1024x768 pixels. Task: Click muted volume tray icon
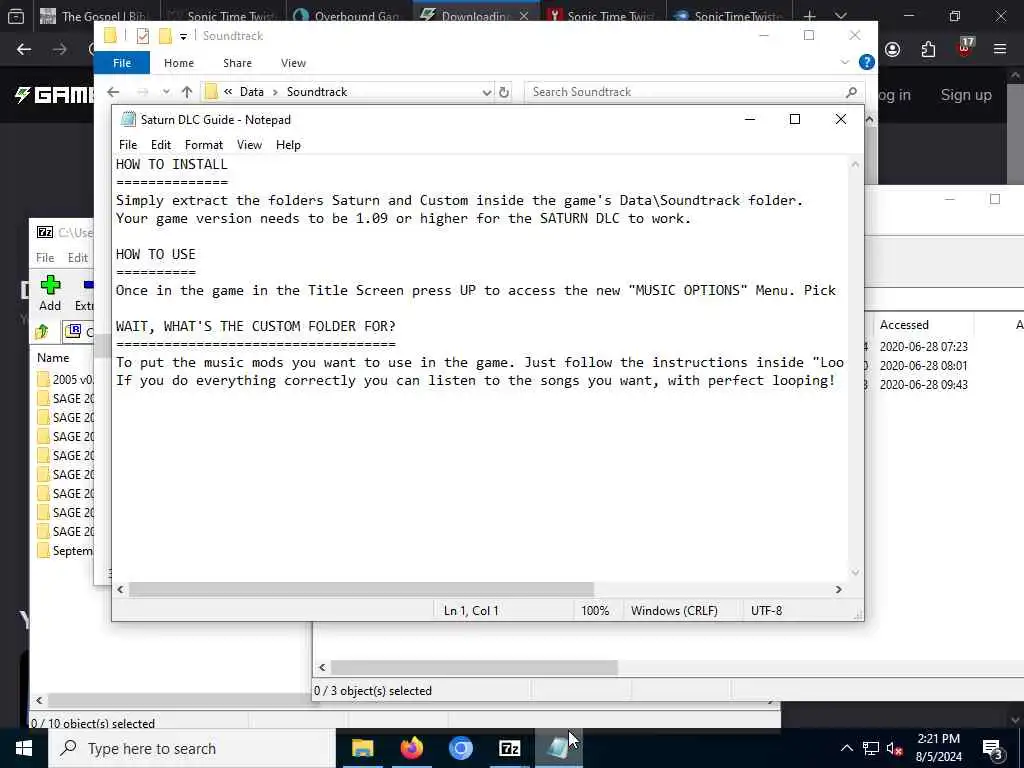tap(895, 748)
